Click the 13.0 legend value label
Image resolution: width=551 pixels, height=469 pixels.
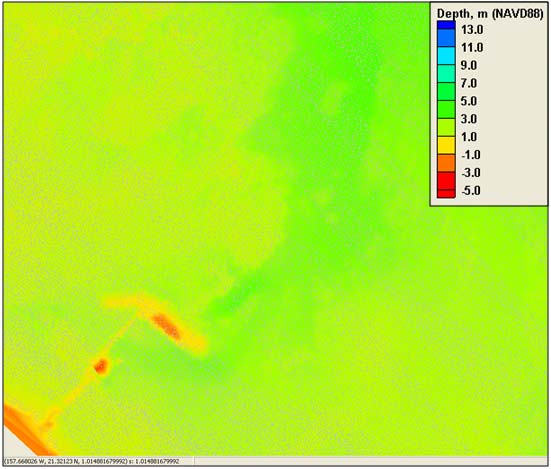(472, 30)
